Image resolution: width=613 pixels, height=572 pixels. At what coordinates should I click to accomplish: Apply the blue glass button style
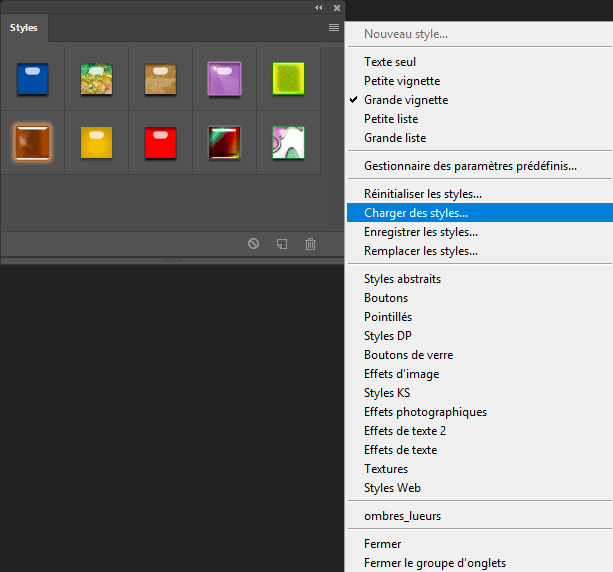(x=32, y=79)
